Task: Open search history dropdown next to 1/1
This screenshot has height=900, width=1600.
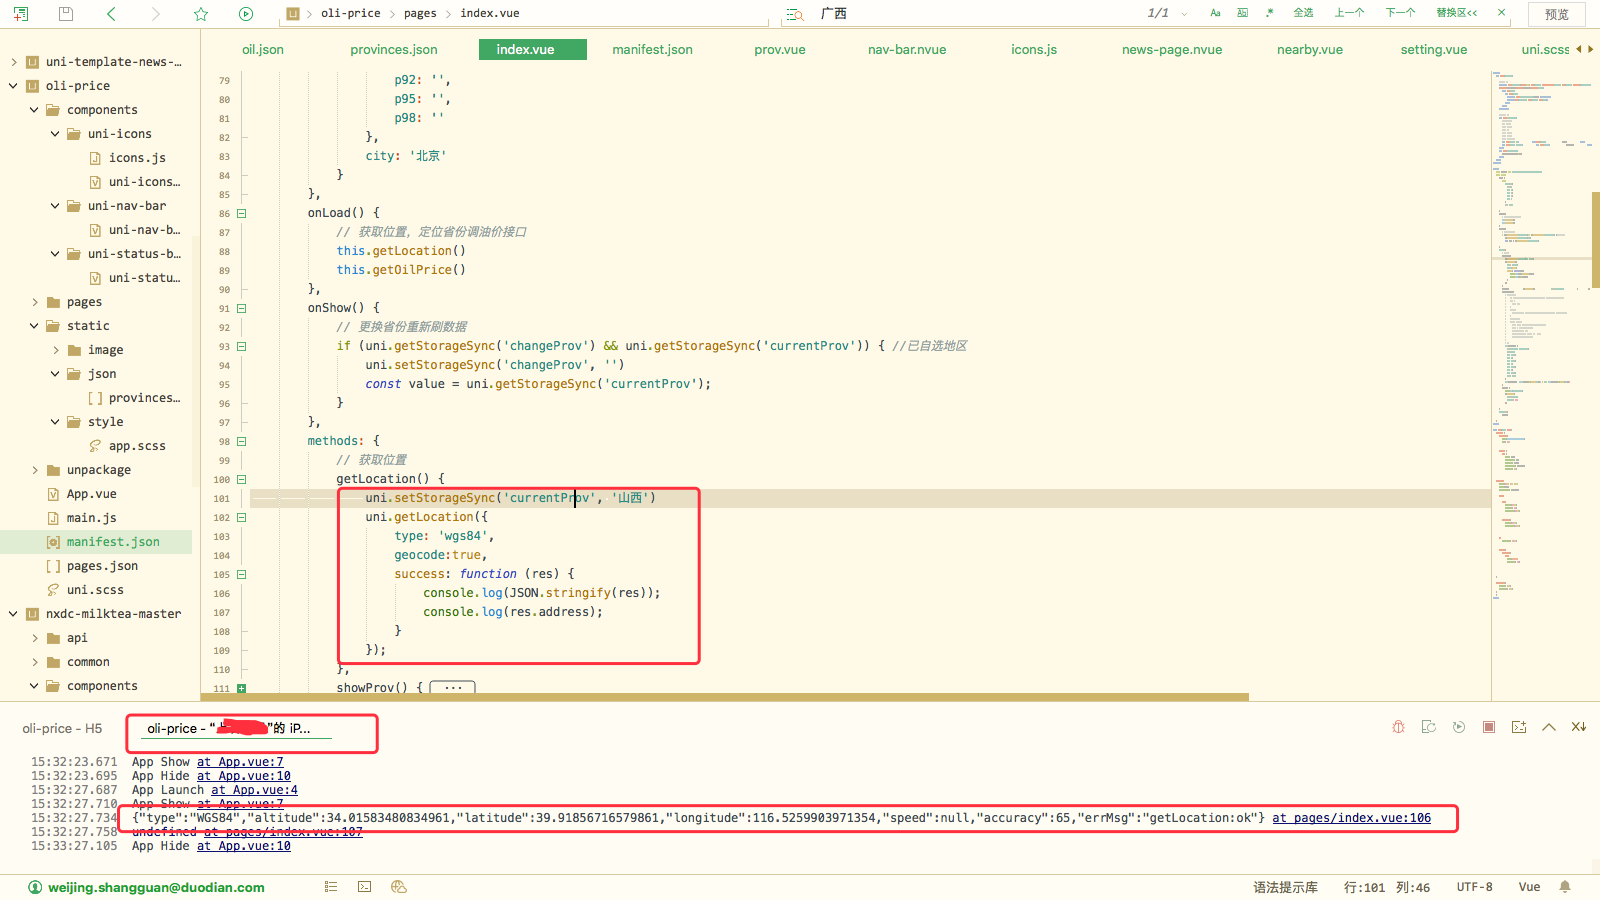Action: (x=1184, y=14)
